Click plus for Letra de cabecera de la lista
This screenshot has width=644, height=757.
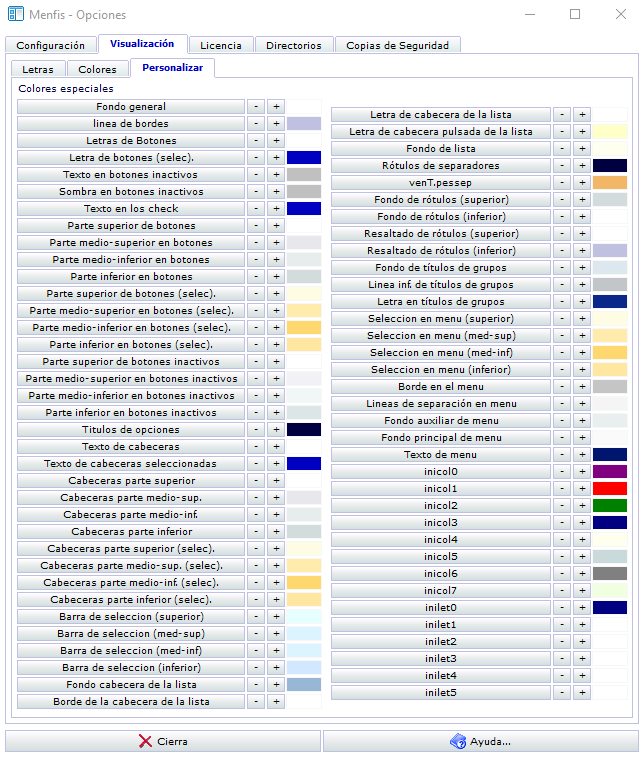(x=582, y=115)
